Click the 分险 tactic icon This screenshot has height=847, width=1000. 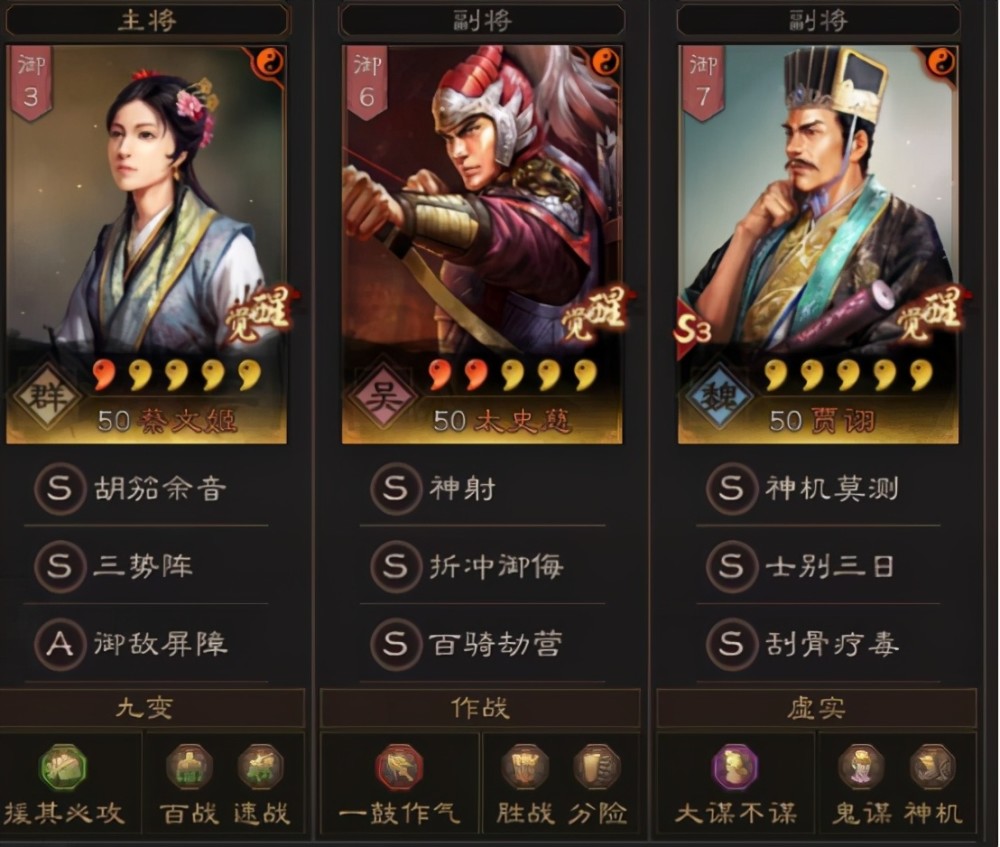click(597, 767)
